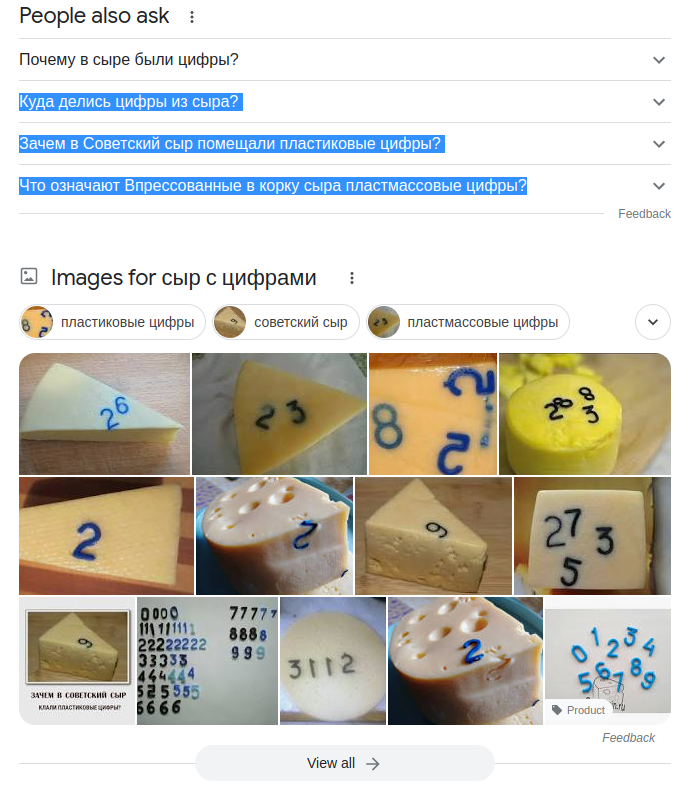Select советский сыр filter chip
The width and height of the screenshot is (691, 785).
pyautogui.click(x=286, y=322)
